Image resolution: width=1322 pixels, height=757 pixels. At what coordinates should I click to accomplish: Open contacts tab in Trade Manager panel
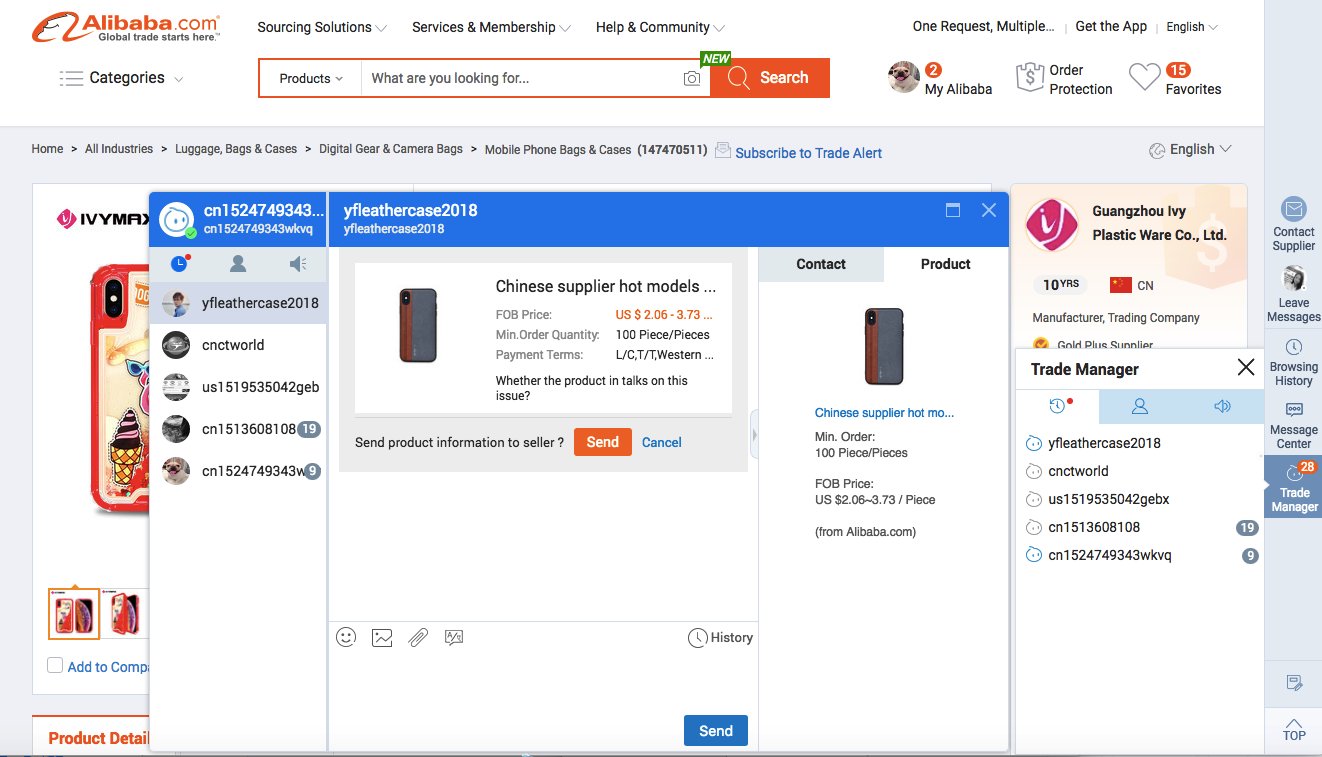[x=1139, y=406]
